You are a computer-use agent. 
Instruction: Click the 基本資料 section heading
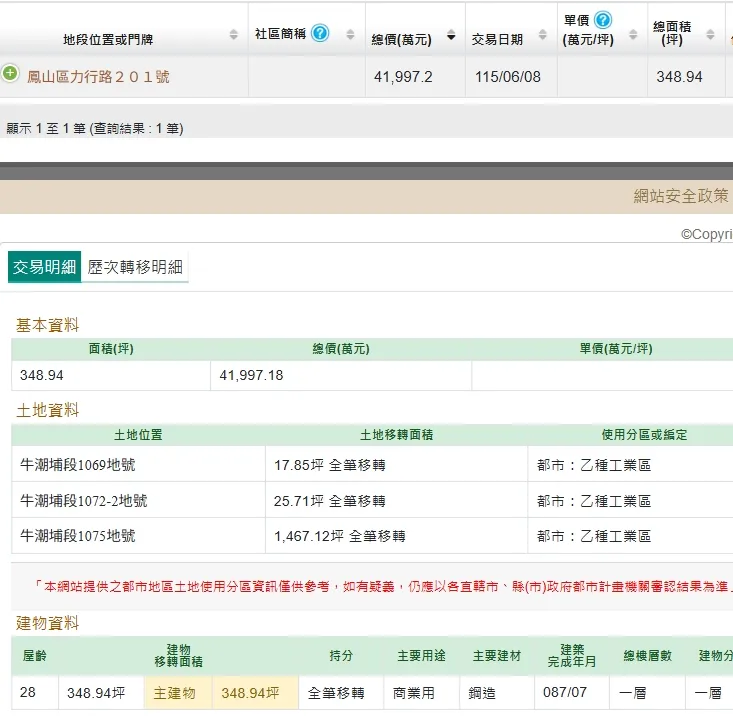point(47,325)
